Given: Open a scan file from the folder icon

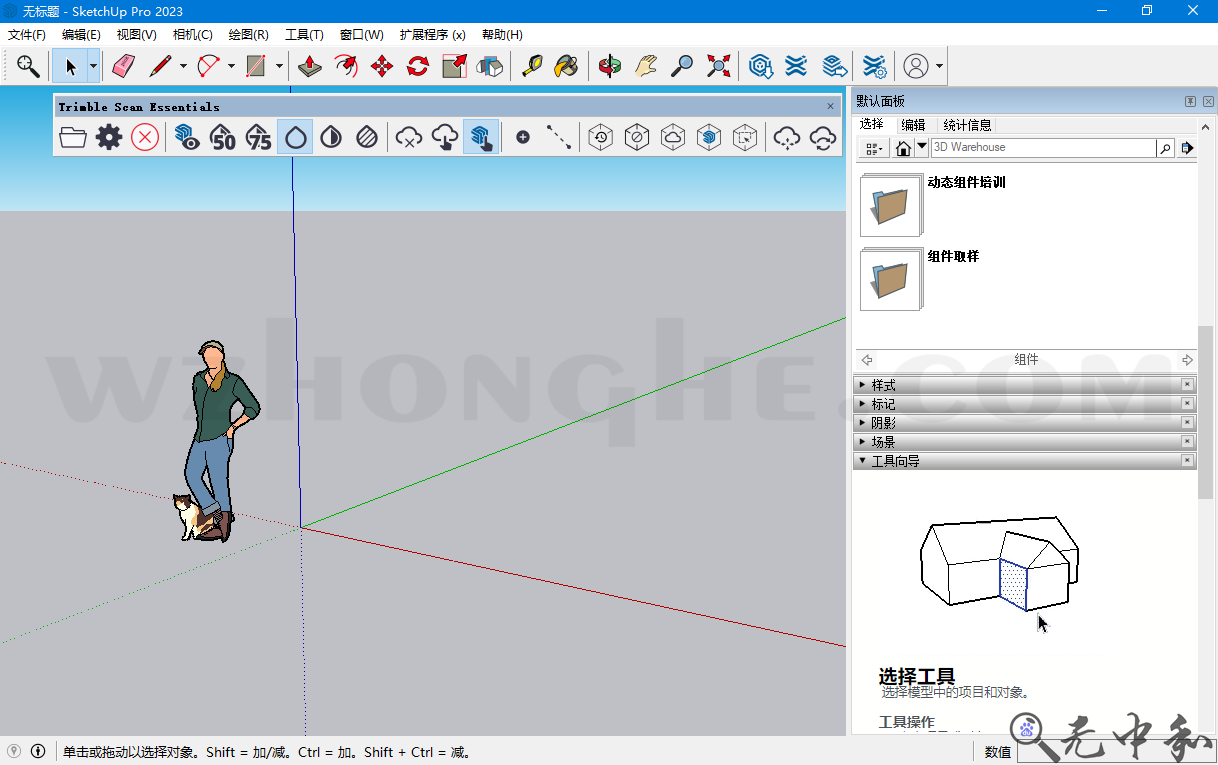Looking at the screenshot, I should 72,137.
